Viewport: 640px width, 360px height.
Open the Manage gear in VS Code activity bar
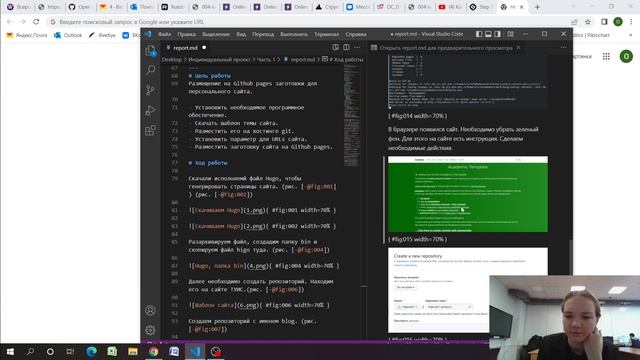(x=150, y=330)
